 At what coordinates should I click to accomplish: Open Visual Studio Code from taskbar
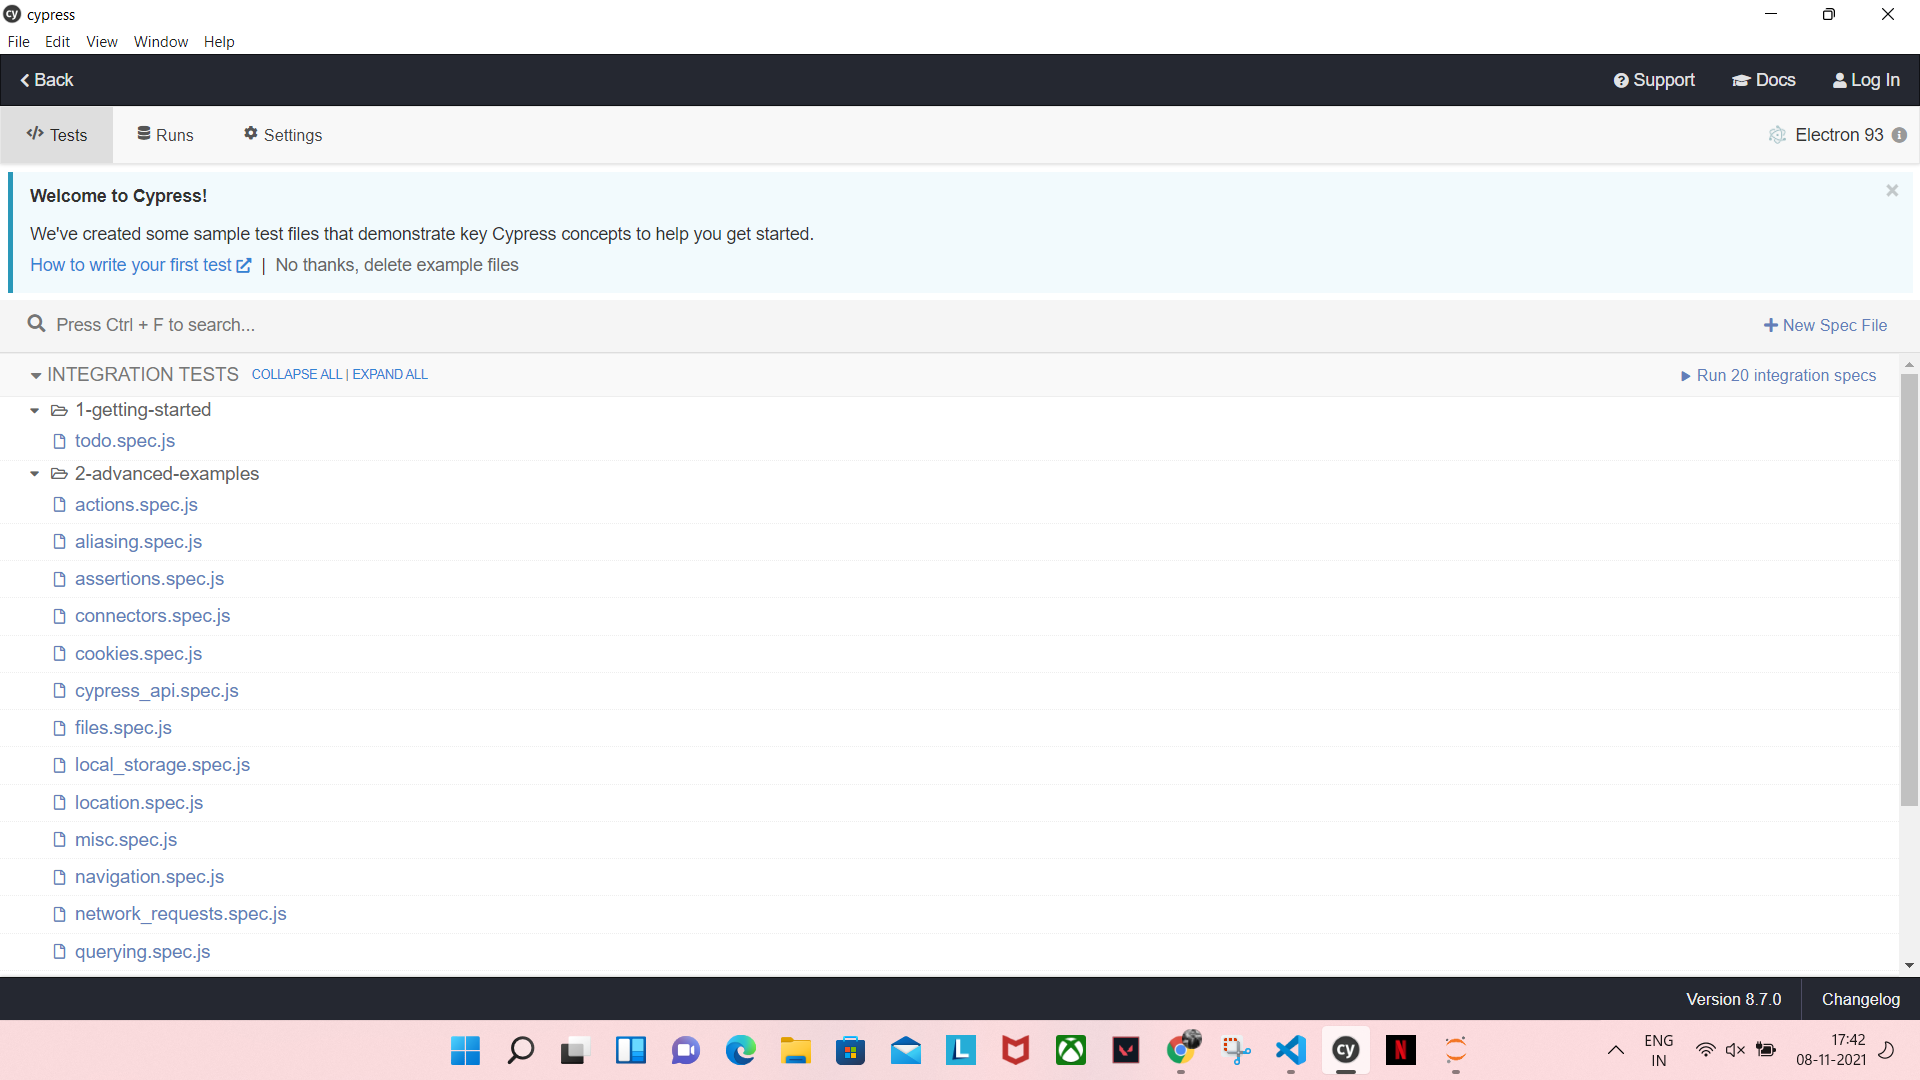point(1291,1050)
